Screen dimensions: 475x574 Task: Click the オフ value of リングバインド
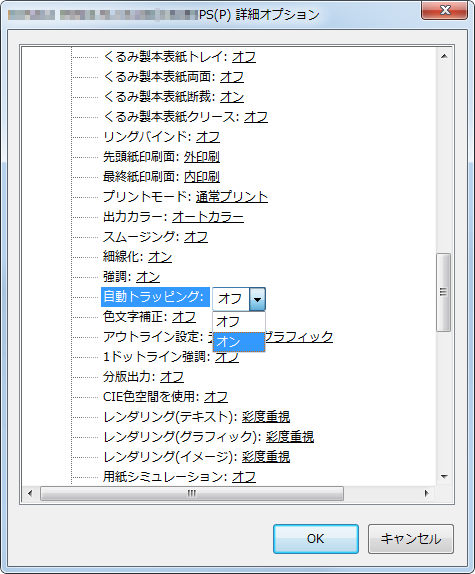click(208, 137)
